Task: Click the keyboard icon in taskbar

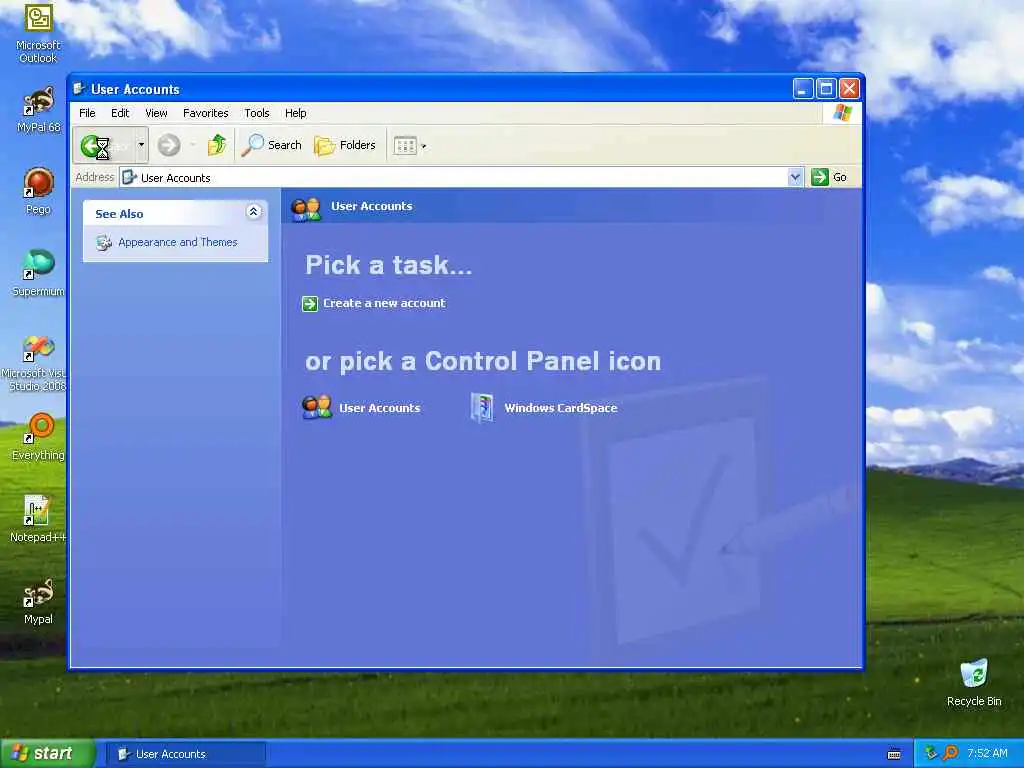Action: [894, 754]
